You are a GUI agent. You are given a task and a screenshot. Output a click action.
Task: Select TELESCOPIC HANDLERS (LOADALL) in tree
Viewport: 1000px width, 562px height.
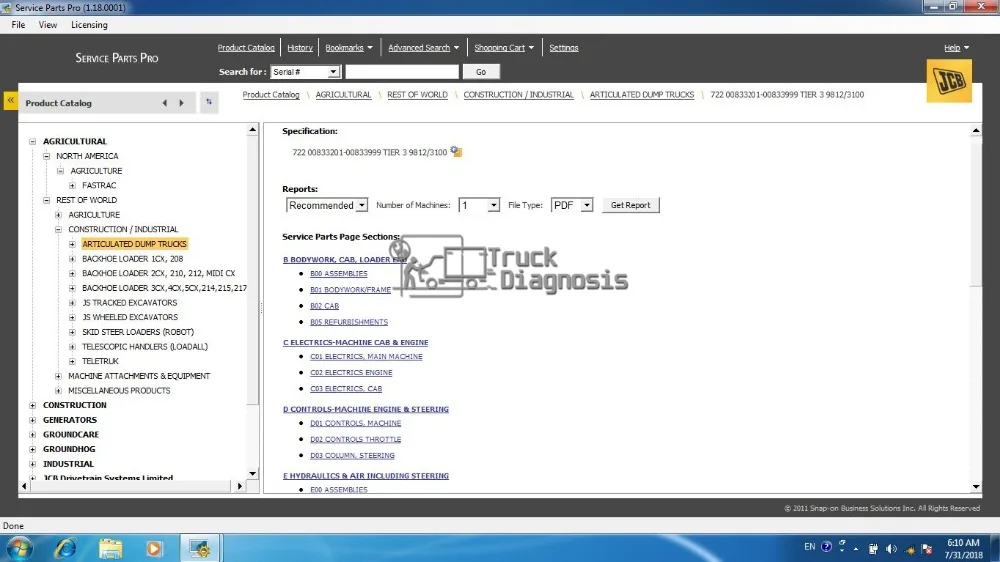click(145, 347)
